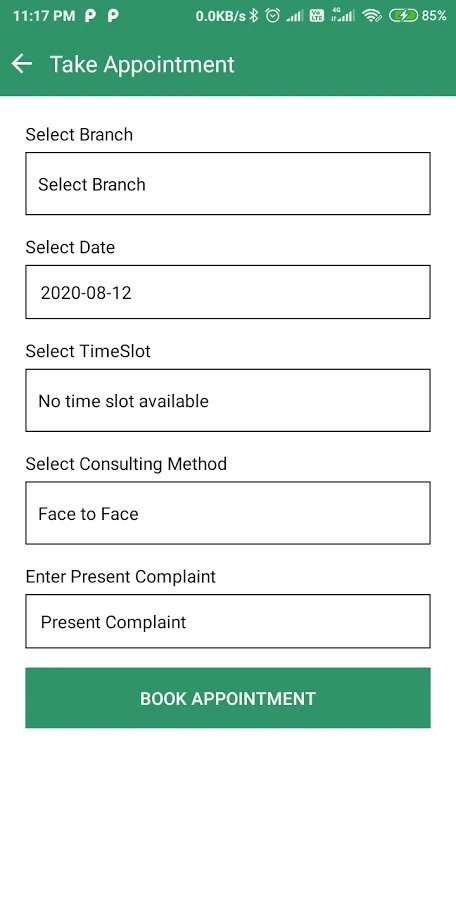
Task: Tap the Select Consulting Method label
Action: coord(126,464)
